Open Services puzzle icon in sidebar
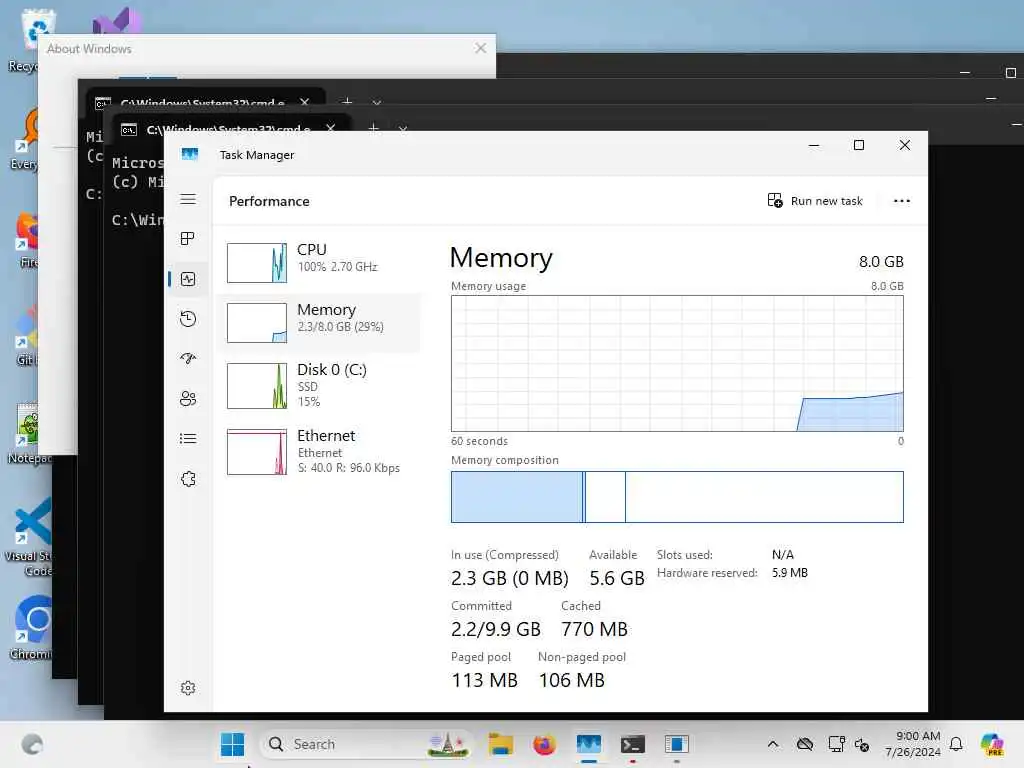The width and height of the screenshot is (1024, 768). pyautogui.click(x=188, y=479)
